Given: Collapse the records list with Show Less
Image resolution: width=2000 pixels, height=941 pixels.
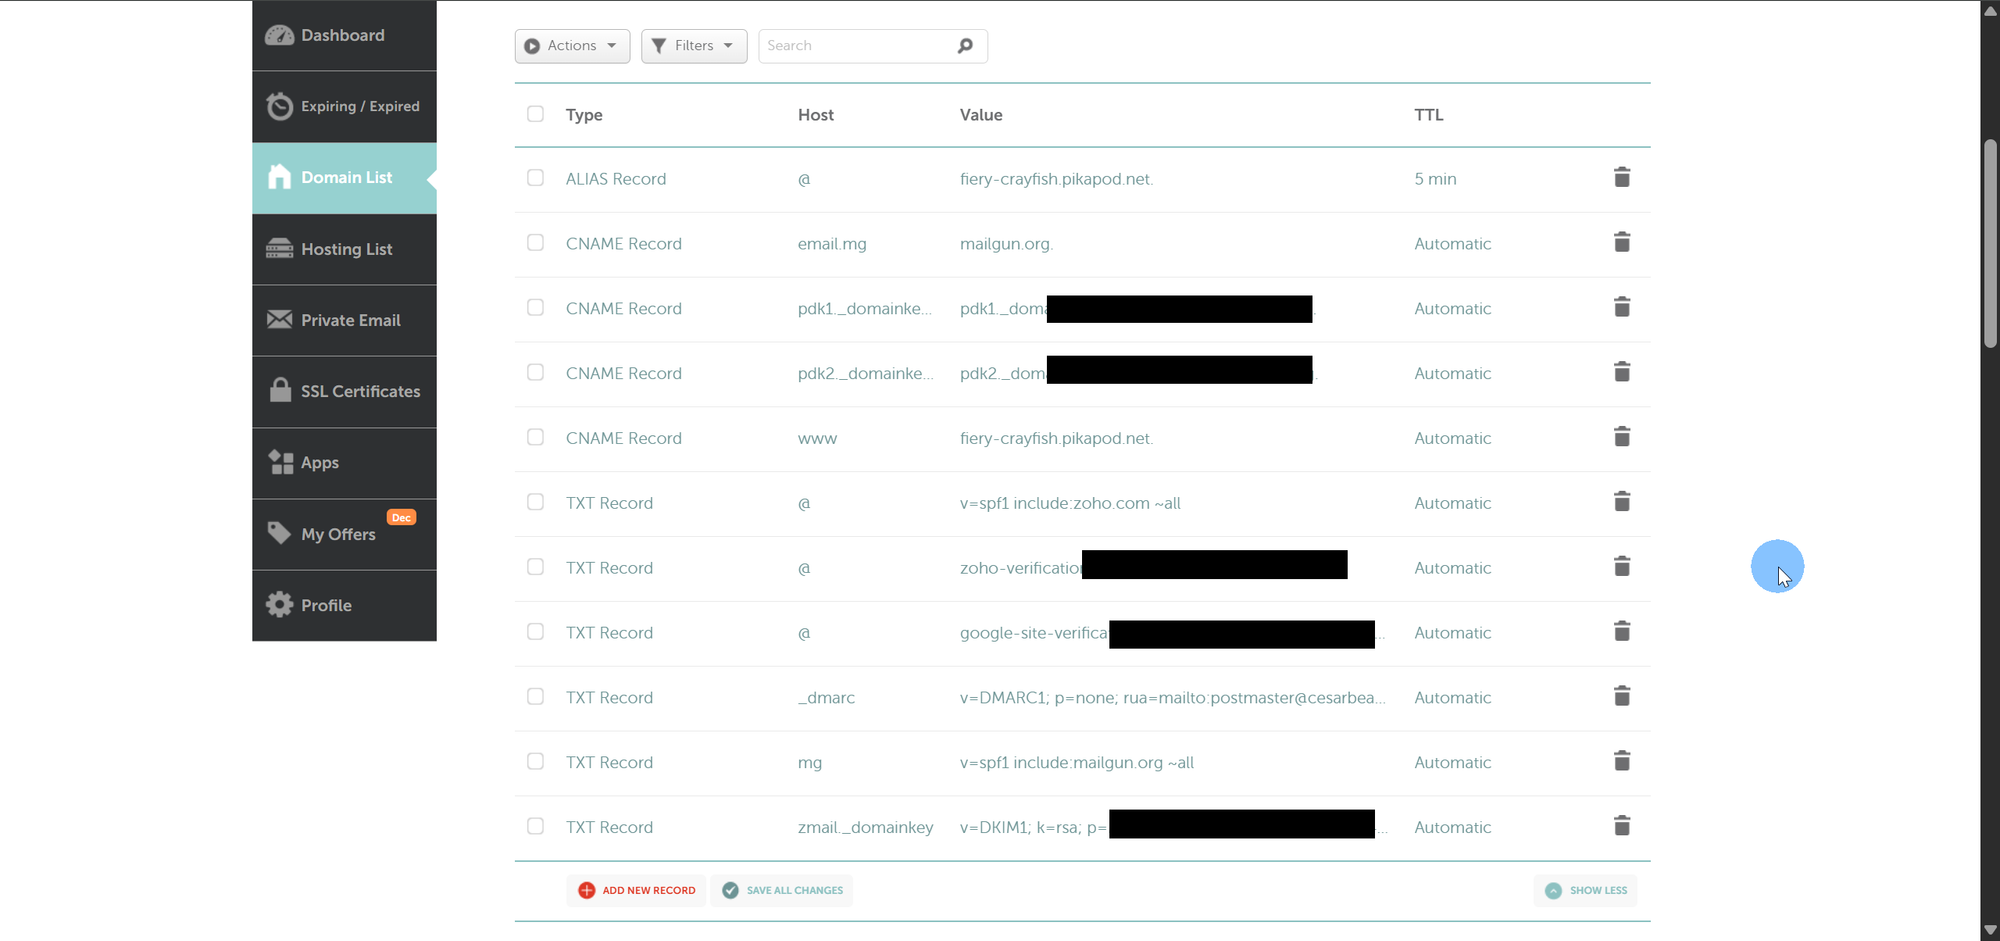Looking at the screenshot, I should pos(1585,889).
